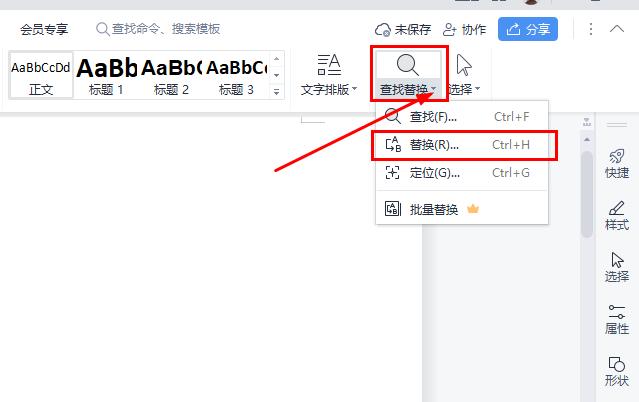The height and width of the screenshot is (402, 639).
Task: Click the Ctrl+H shortcut text
Action: (511, 145)
